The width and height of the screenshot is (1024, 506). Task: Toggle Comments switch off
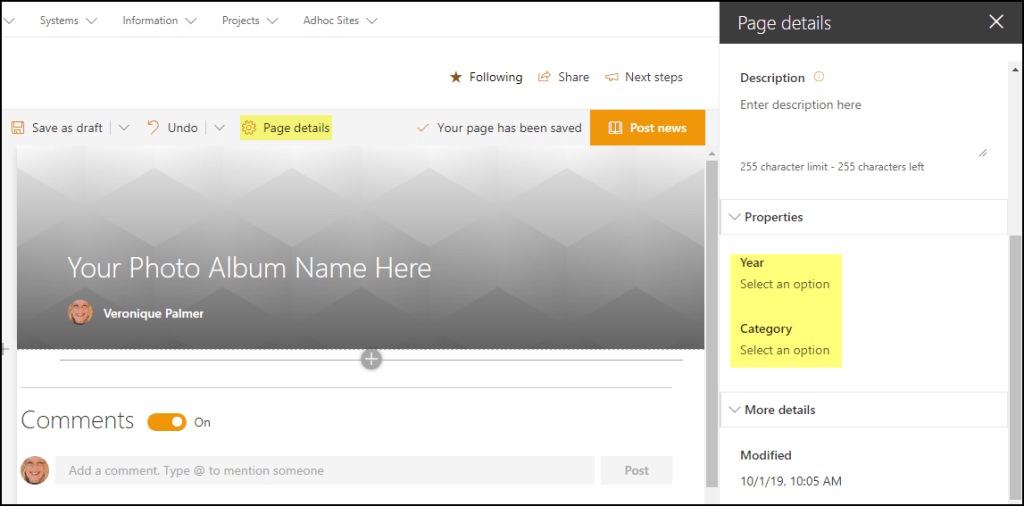point(167,422)
